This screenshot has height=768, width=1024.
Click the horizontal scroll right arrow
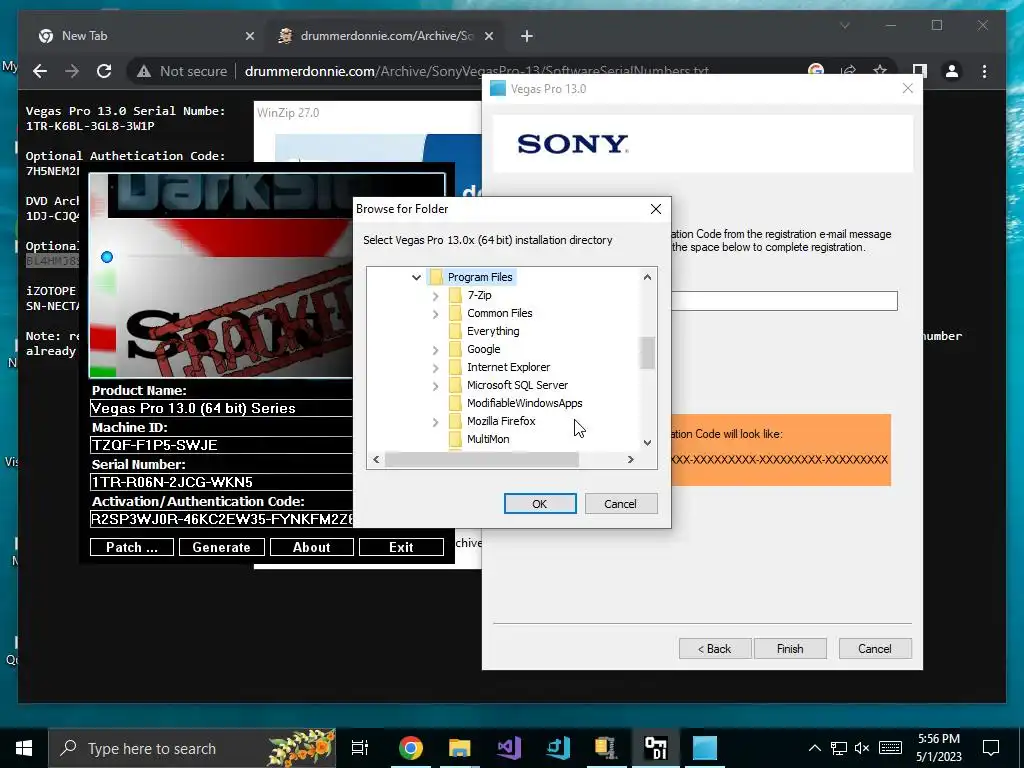pyautogui.click(x=630, y=460)
